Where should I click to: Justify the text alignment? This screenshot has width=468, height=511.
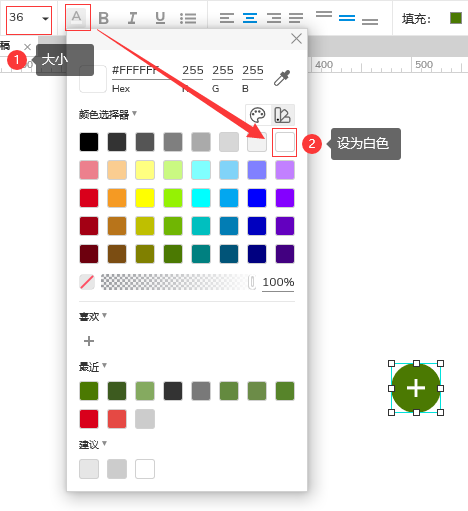click(296, 18)
